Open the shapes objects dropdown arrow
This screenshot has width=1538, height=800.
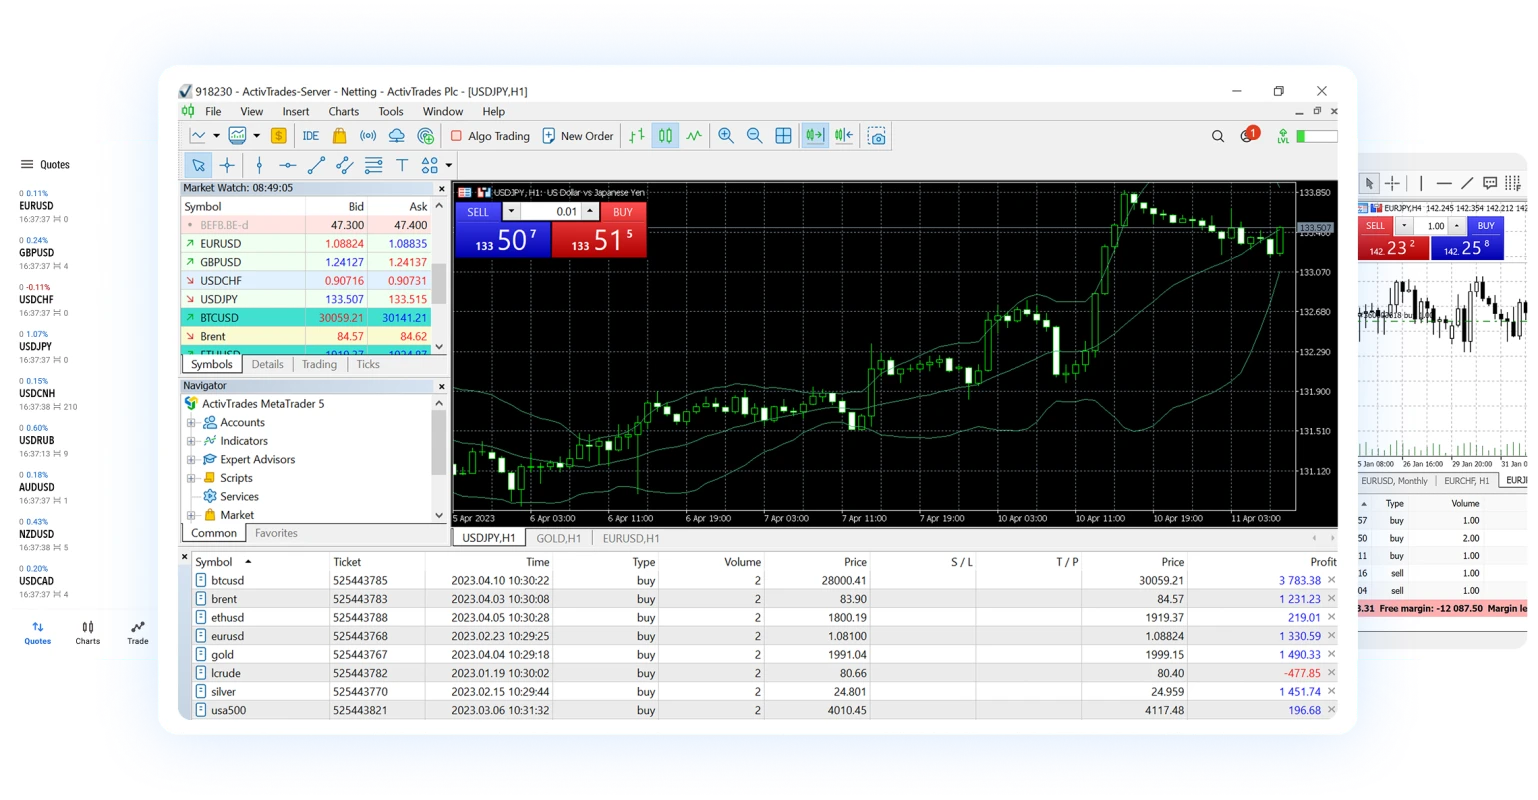click(x=449, y=166)
